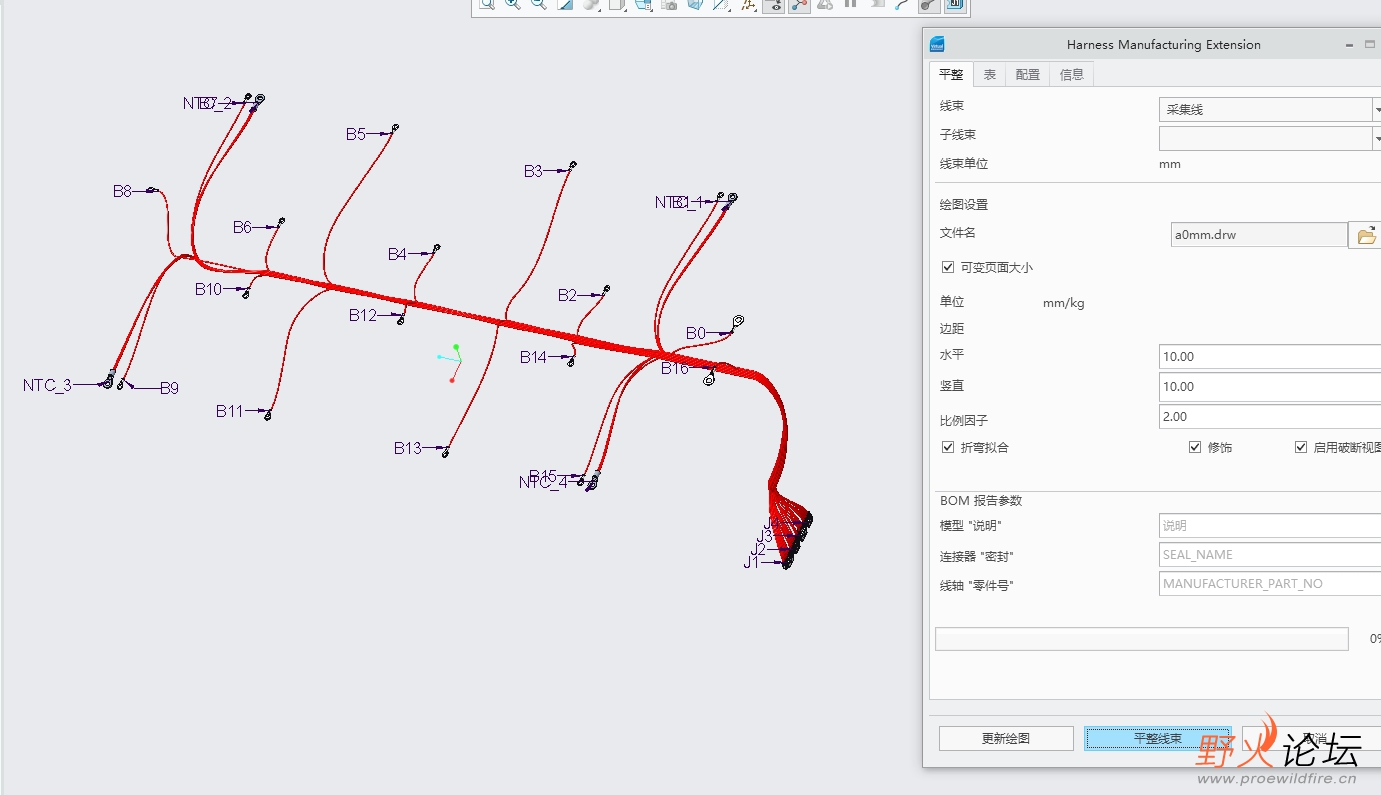Image resolution: width=1381 pixels, height=795 pixels.
Task: Select the NTC_3 sensor label
Action: pyautogui.click(x=47, y=385)
